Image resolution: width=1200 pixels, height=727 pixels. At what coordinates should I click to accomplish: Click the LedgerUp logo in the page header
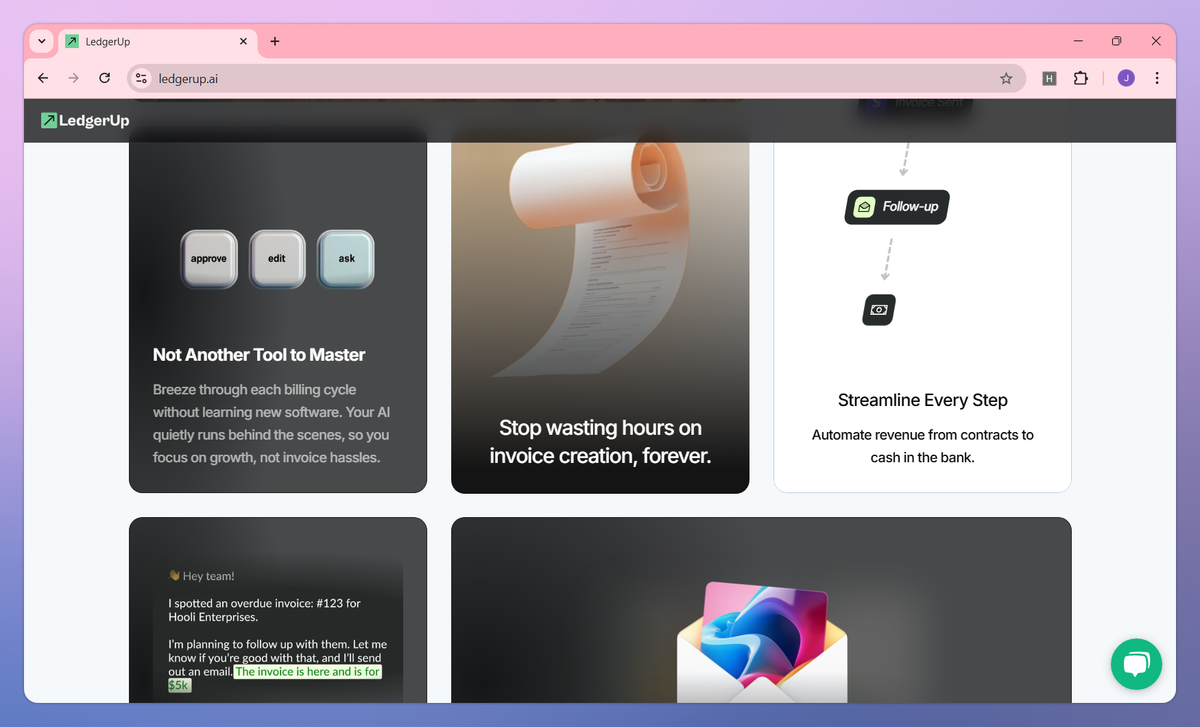point(83,120)
